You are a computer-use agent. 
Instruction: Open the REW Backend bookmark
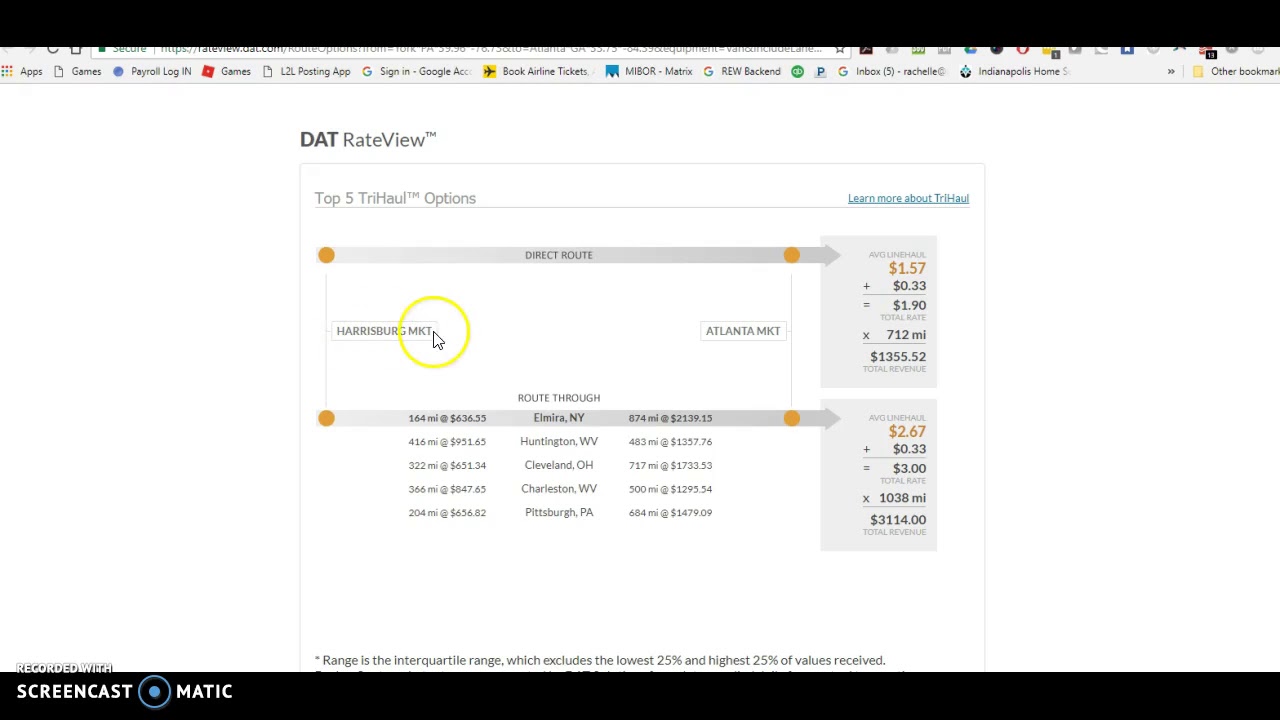(x=741, y=71)
